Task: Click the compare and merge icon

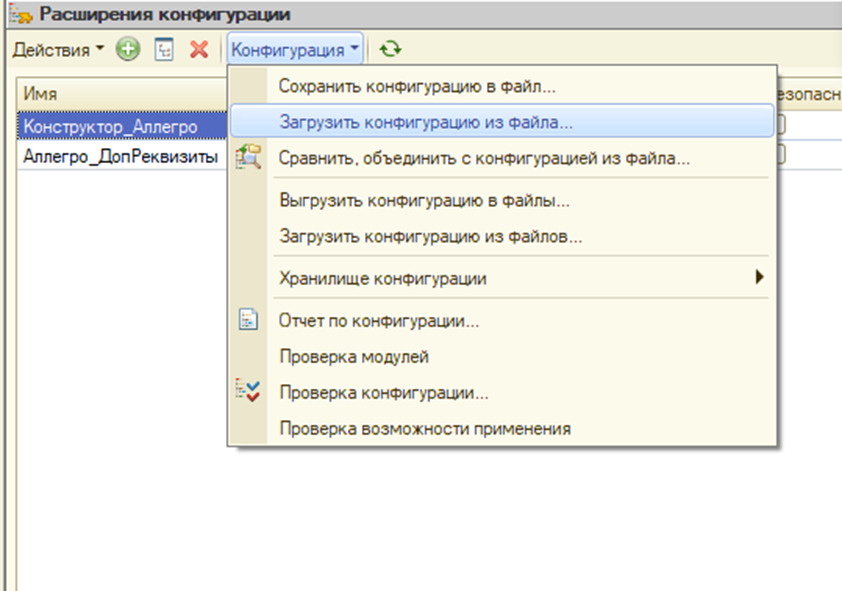Action: tap(248, 157)
